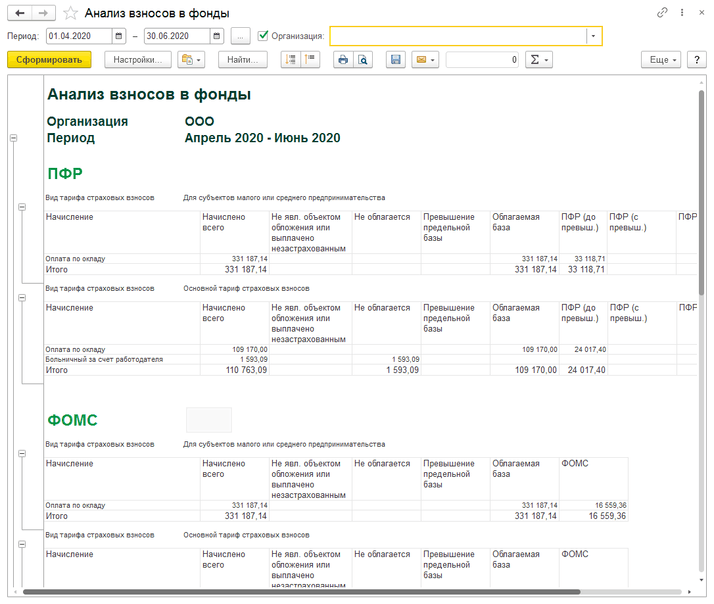Open the Еще menu

(x=661, y=60)
